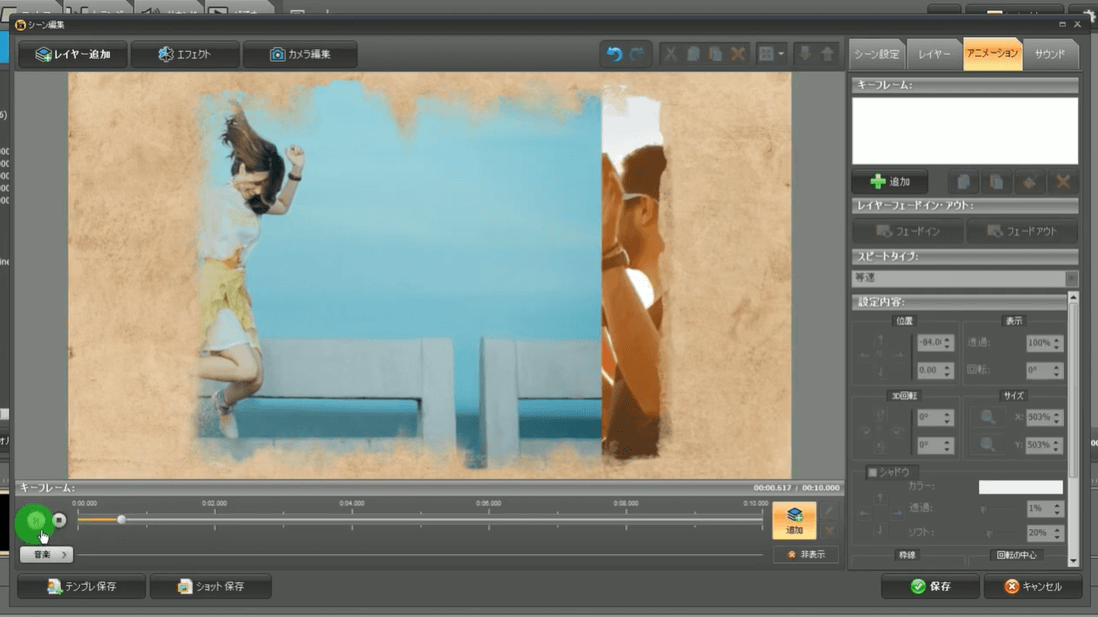Expand the 音楽 music track arrow
The height and width of the screenshot is (617, 1098).
64,554
